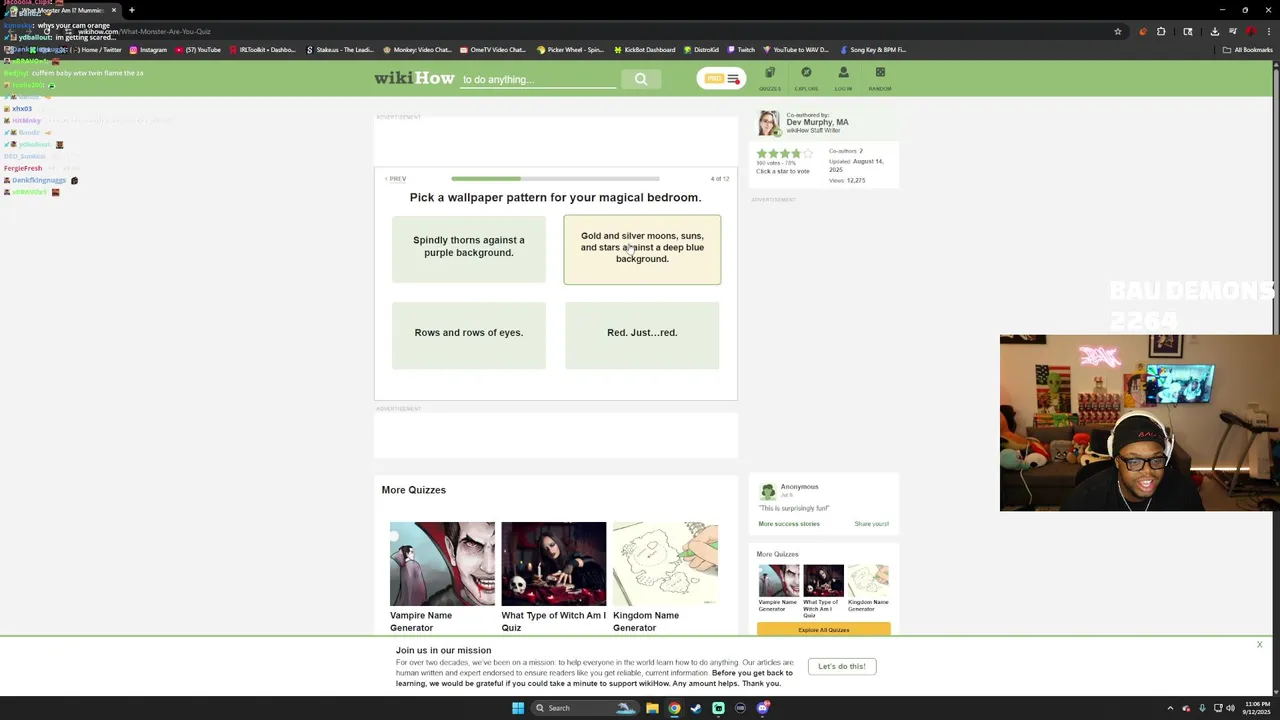Image resolution: width=1280 pixels, height=720 pixels.
Task: Click Kingdom Name Generator title under More Quizzes
Action: coord(646,621)
